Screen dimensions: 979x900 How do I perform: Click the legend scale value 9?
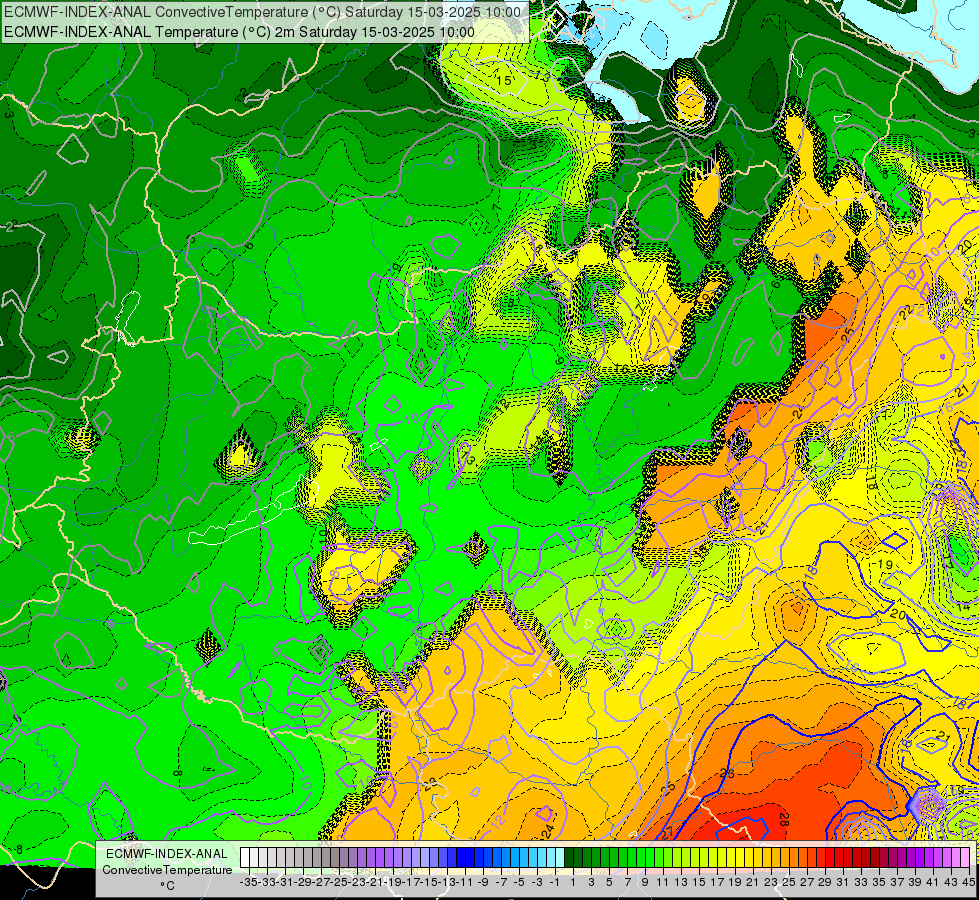(x=645, y=882)
